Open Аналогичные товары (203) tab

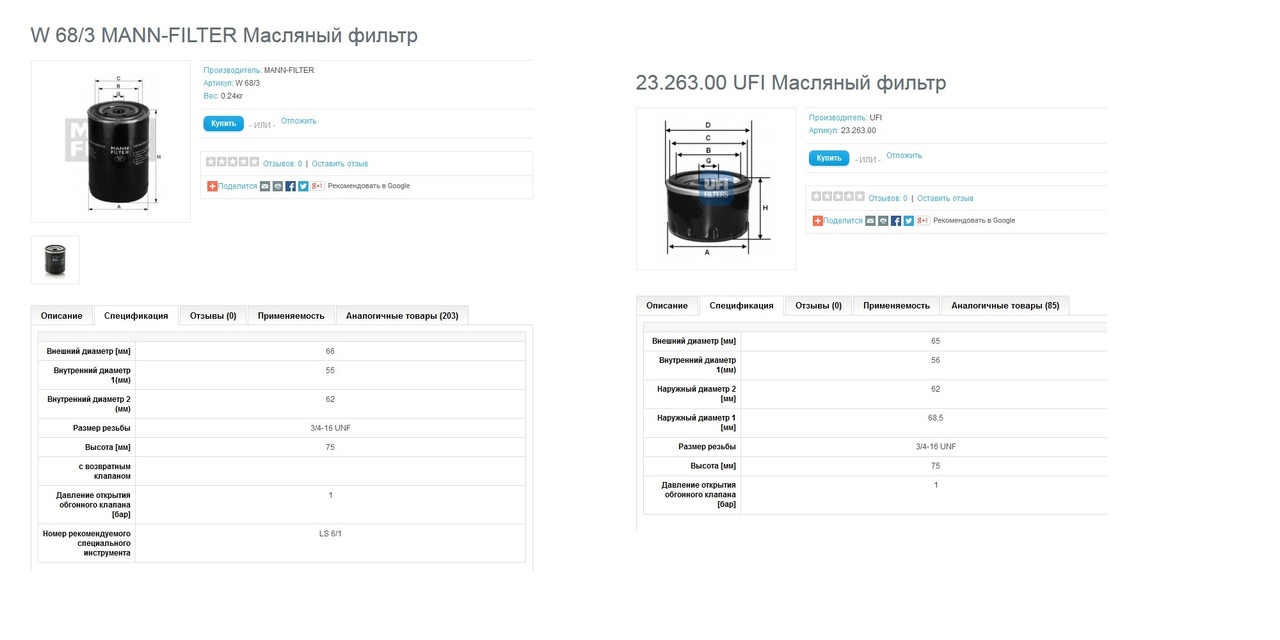pyautogui.click(x=402, y=316)
